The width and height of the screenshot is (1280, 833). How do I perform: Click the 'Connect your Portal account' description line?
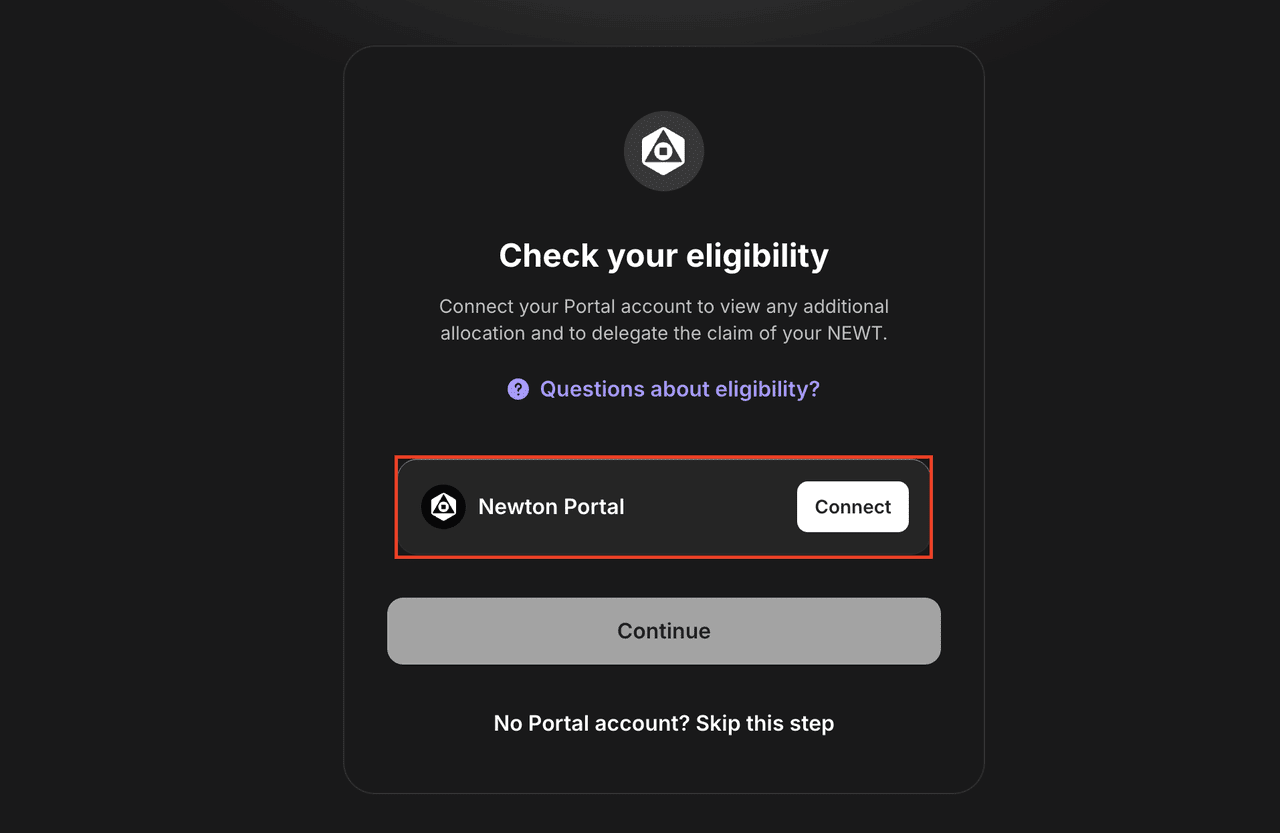(x=664, y=306)
